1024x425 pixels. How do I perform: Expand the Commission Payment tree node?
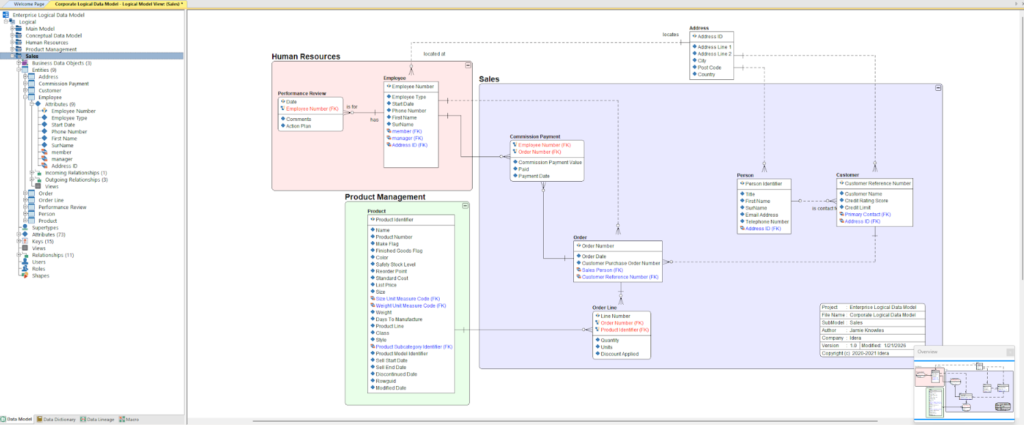click(x=24, y=84)
